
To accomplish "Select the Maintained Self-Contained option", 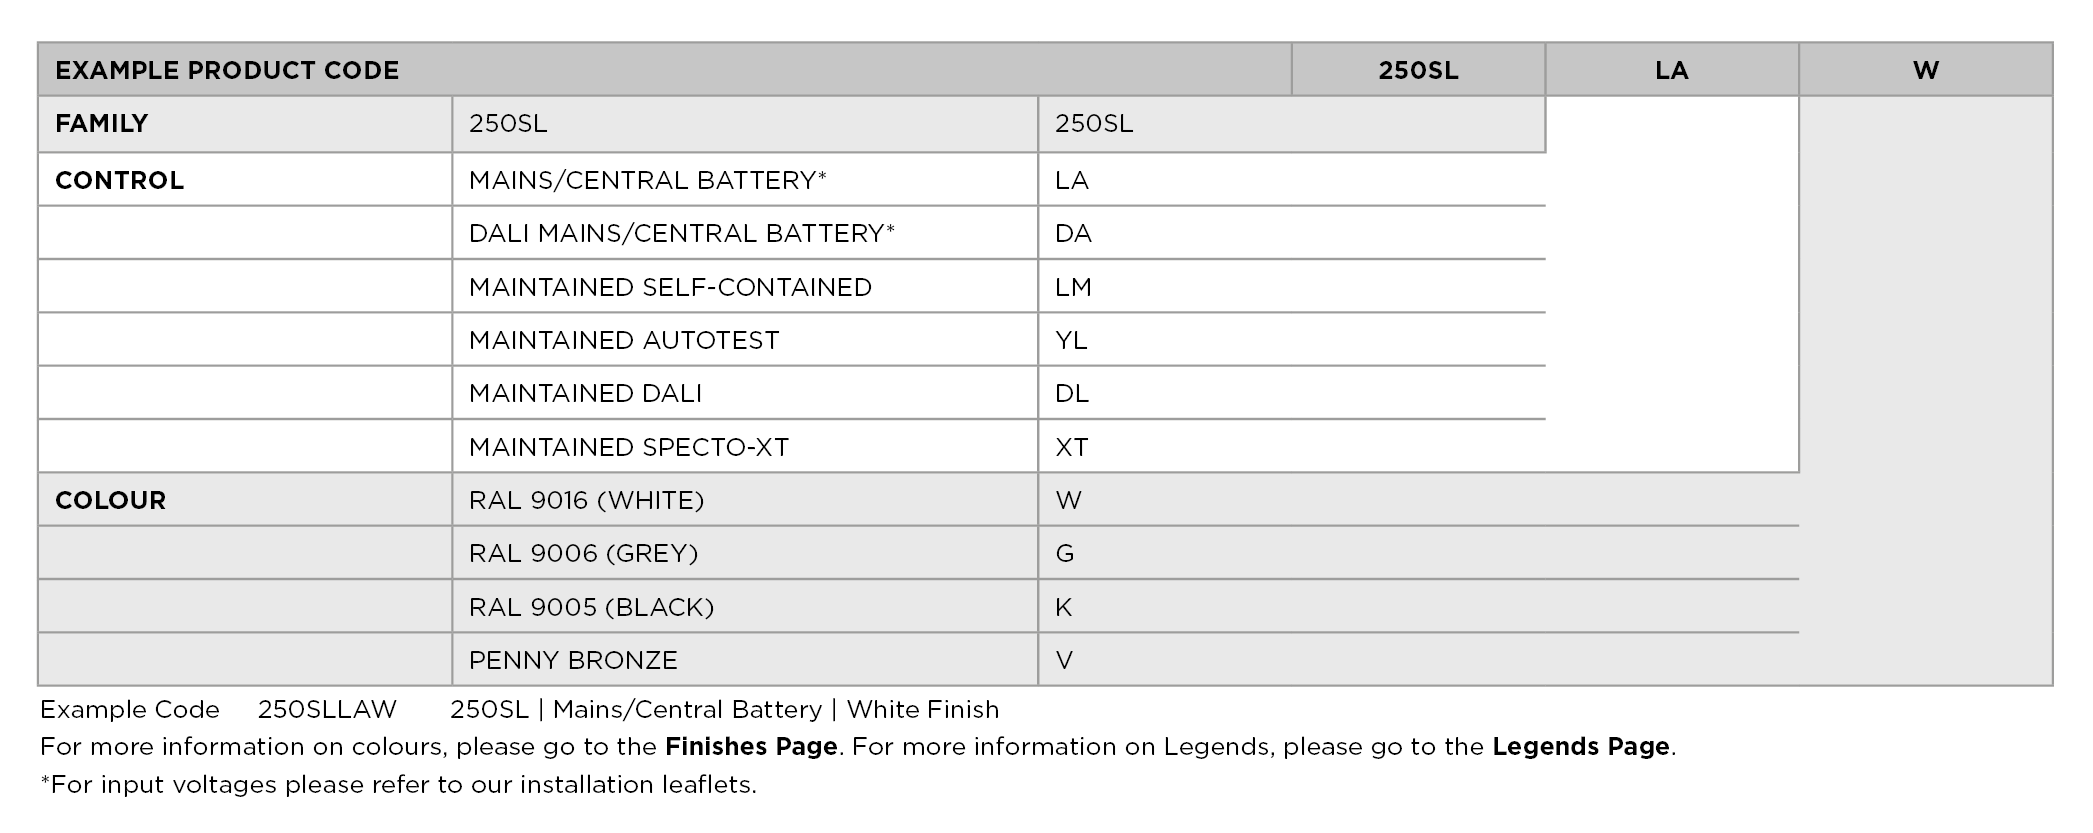I will (x=670, y=287).
